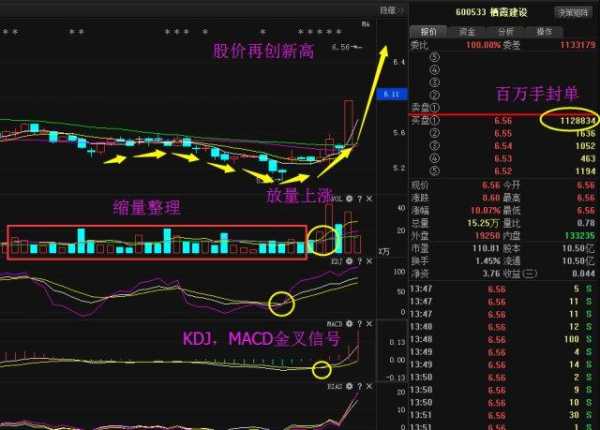Viewport: 600px width, 430px height.
Task: Select the 13:51 trade of 30 lots
Action: [501, 415]
